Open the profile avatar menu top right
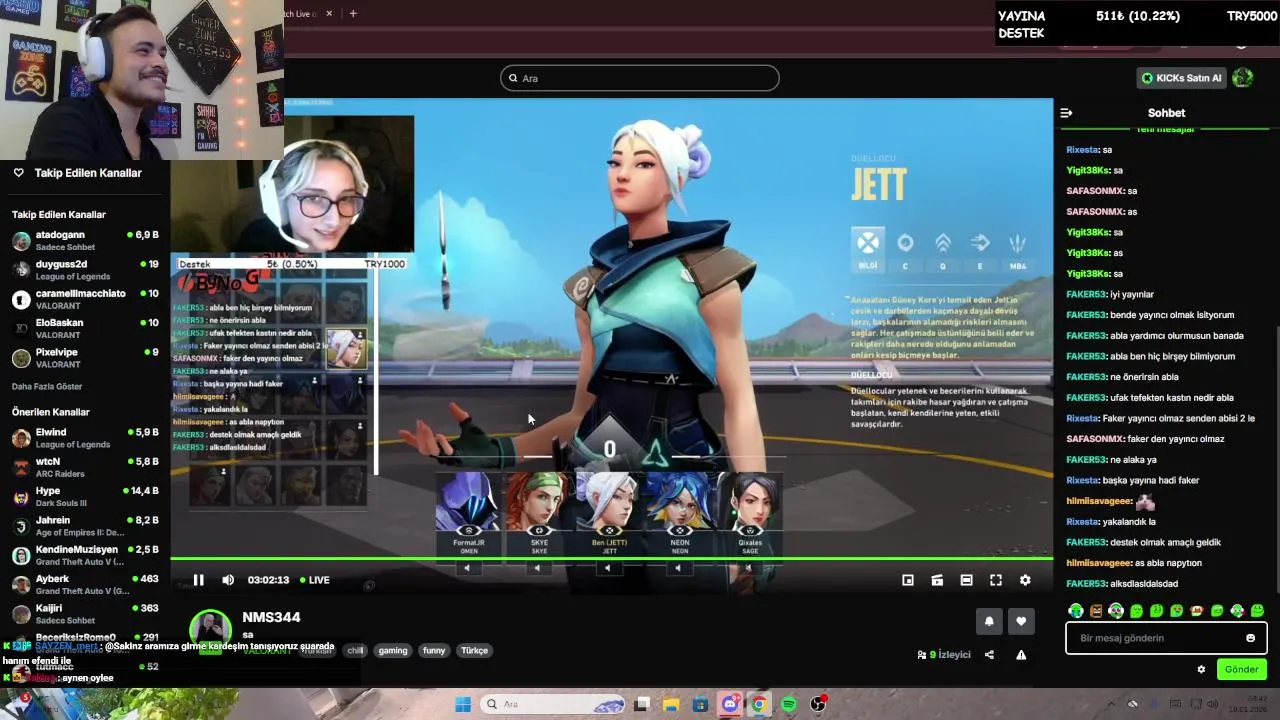The height and width of the screenshot is (720, 1280). pos(1243,78)
